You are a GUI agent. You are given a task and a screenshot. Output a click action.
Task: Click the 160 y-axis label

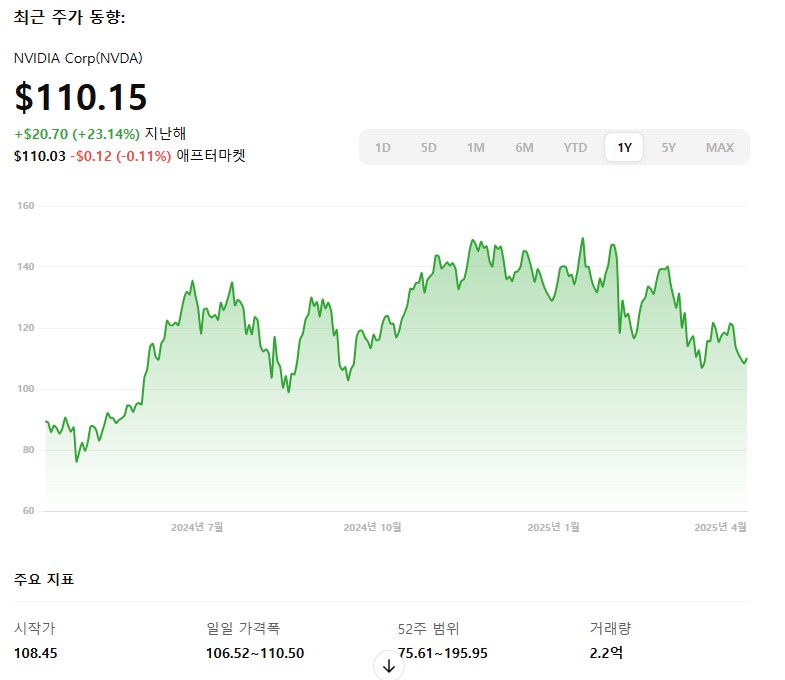(26, 206)
